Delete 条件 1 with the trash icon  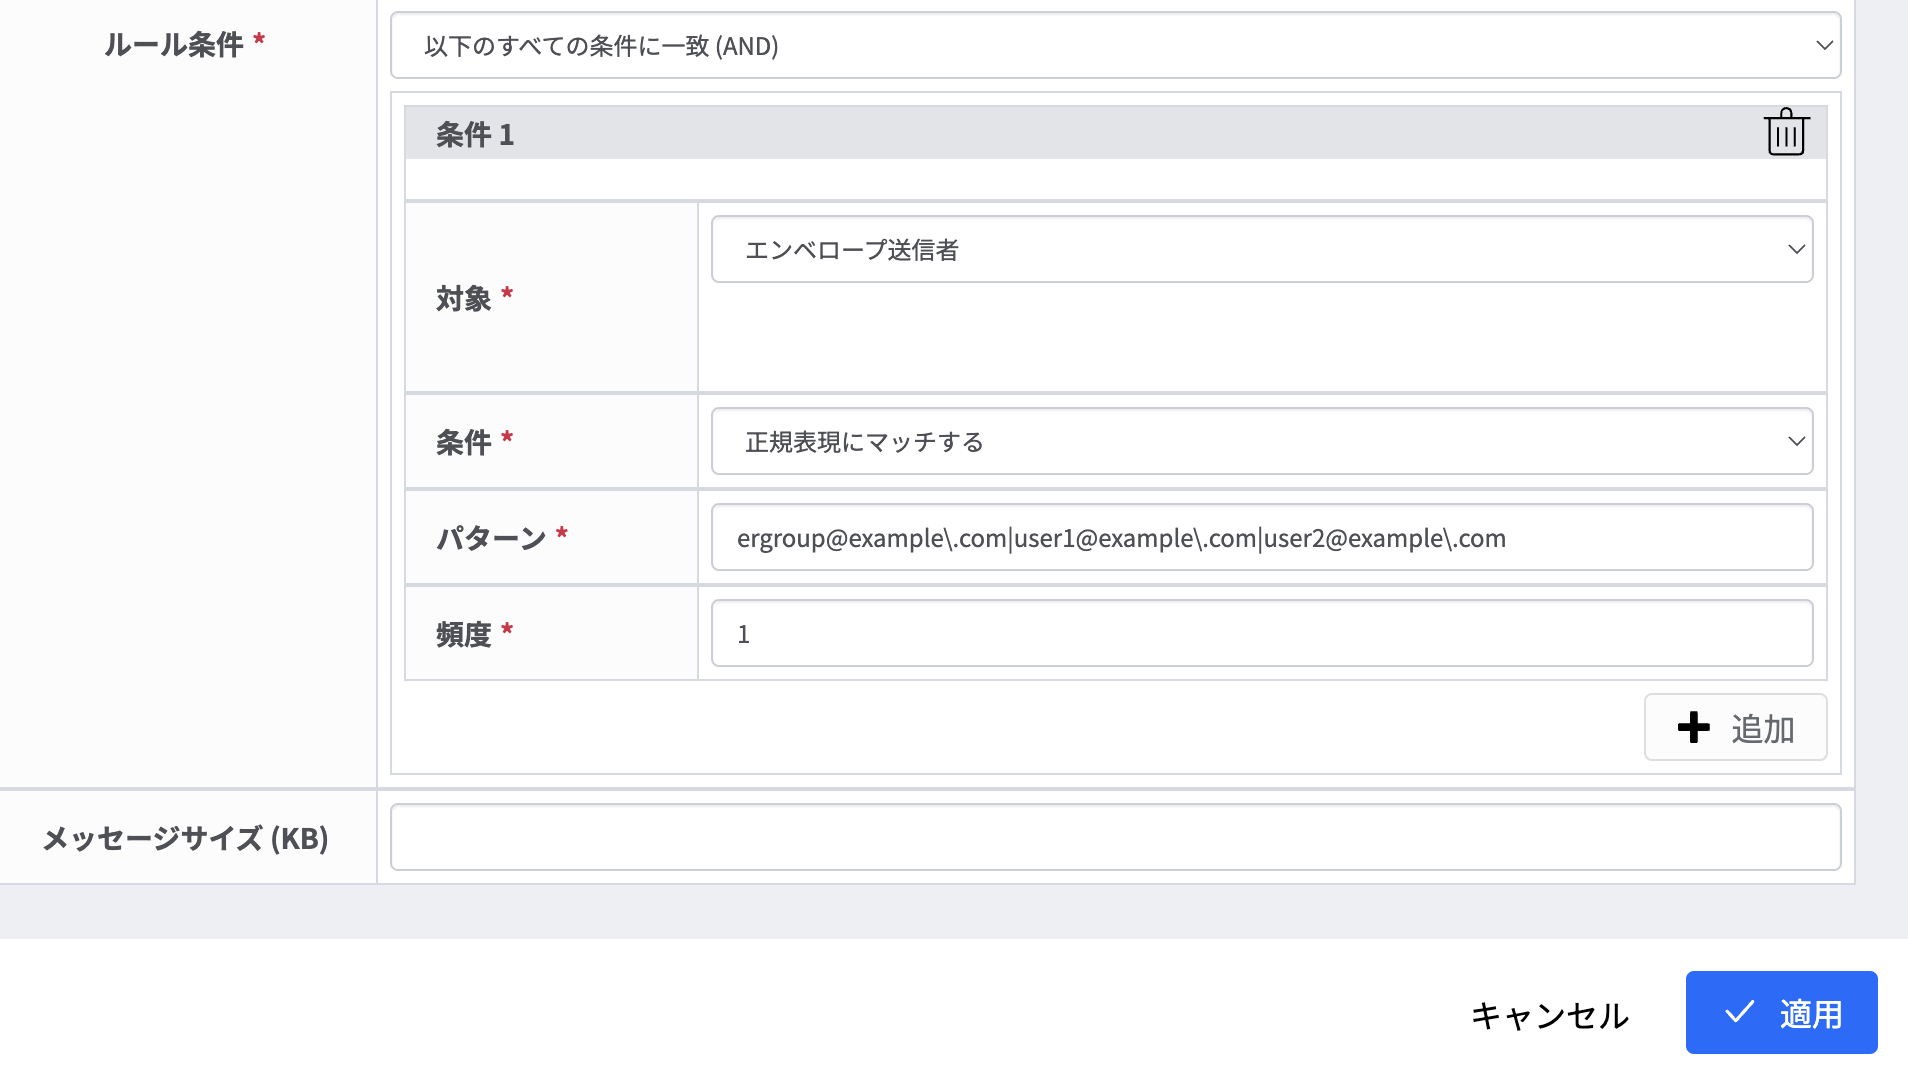coord(1786,132)
